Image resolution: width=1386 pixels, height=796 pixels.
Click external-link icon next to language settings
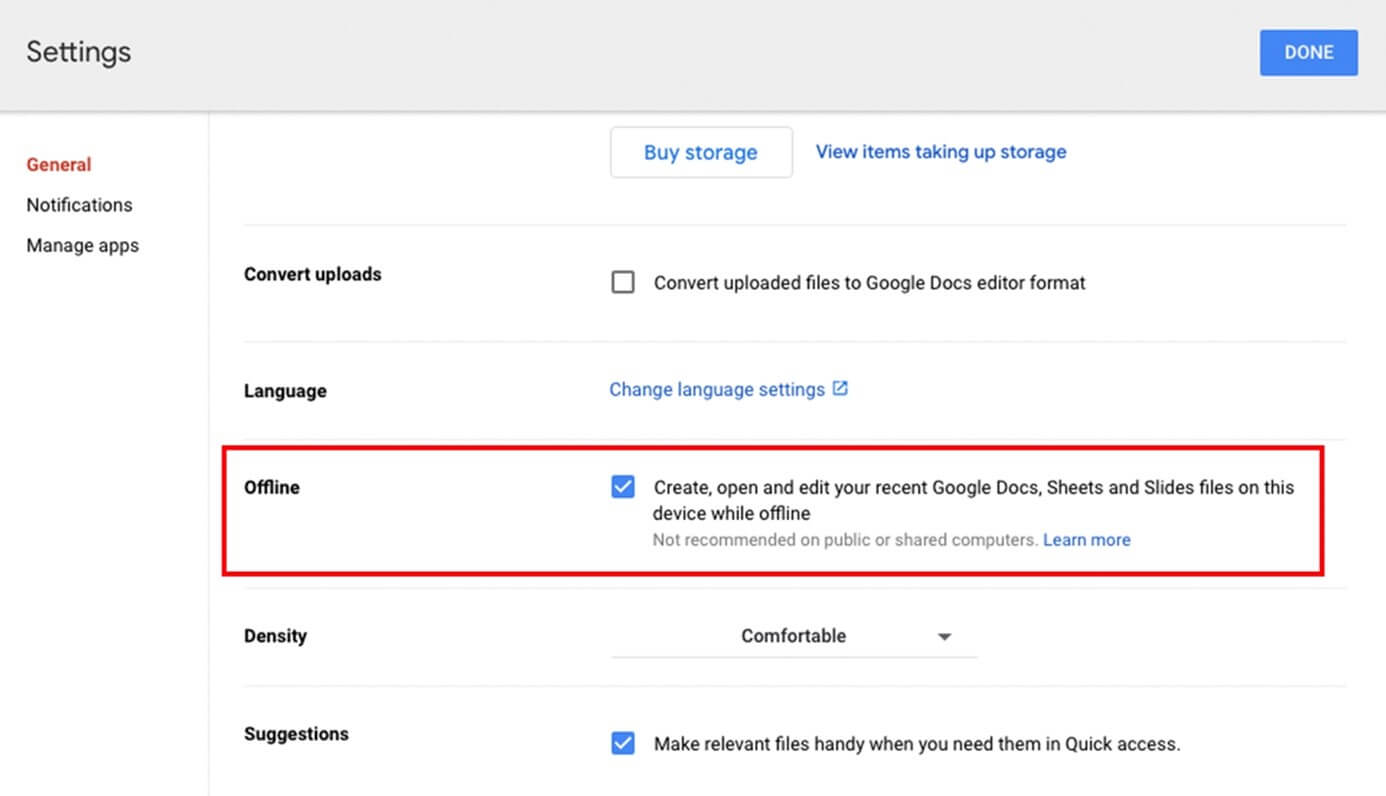[840, 389]
